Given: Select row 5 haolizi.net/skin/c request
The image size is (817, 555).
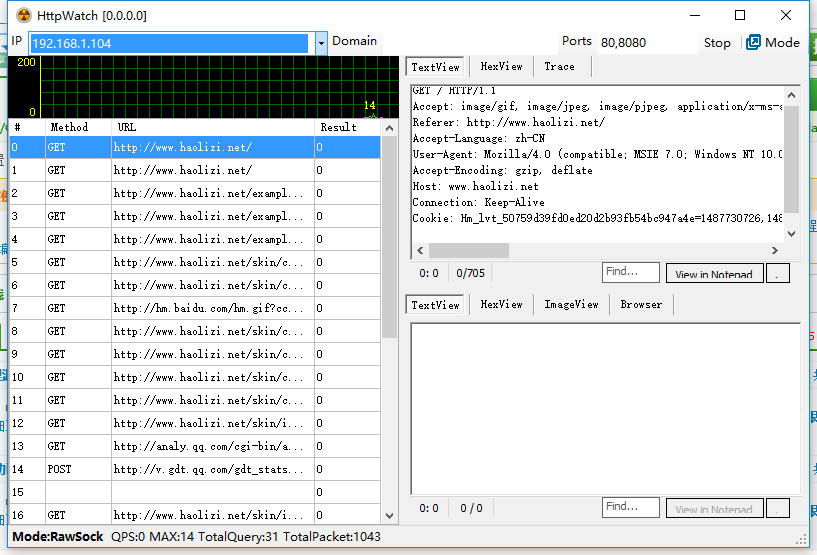Looking at the screenshot, I should [x=195, y=262].
